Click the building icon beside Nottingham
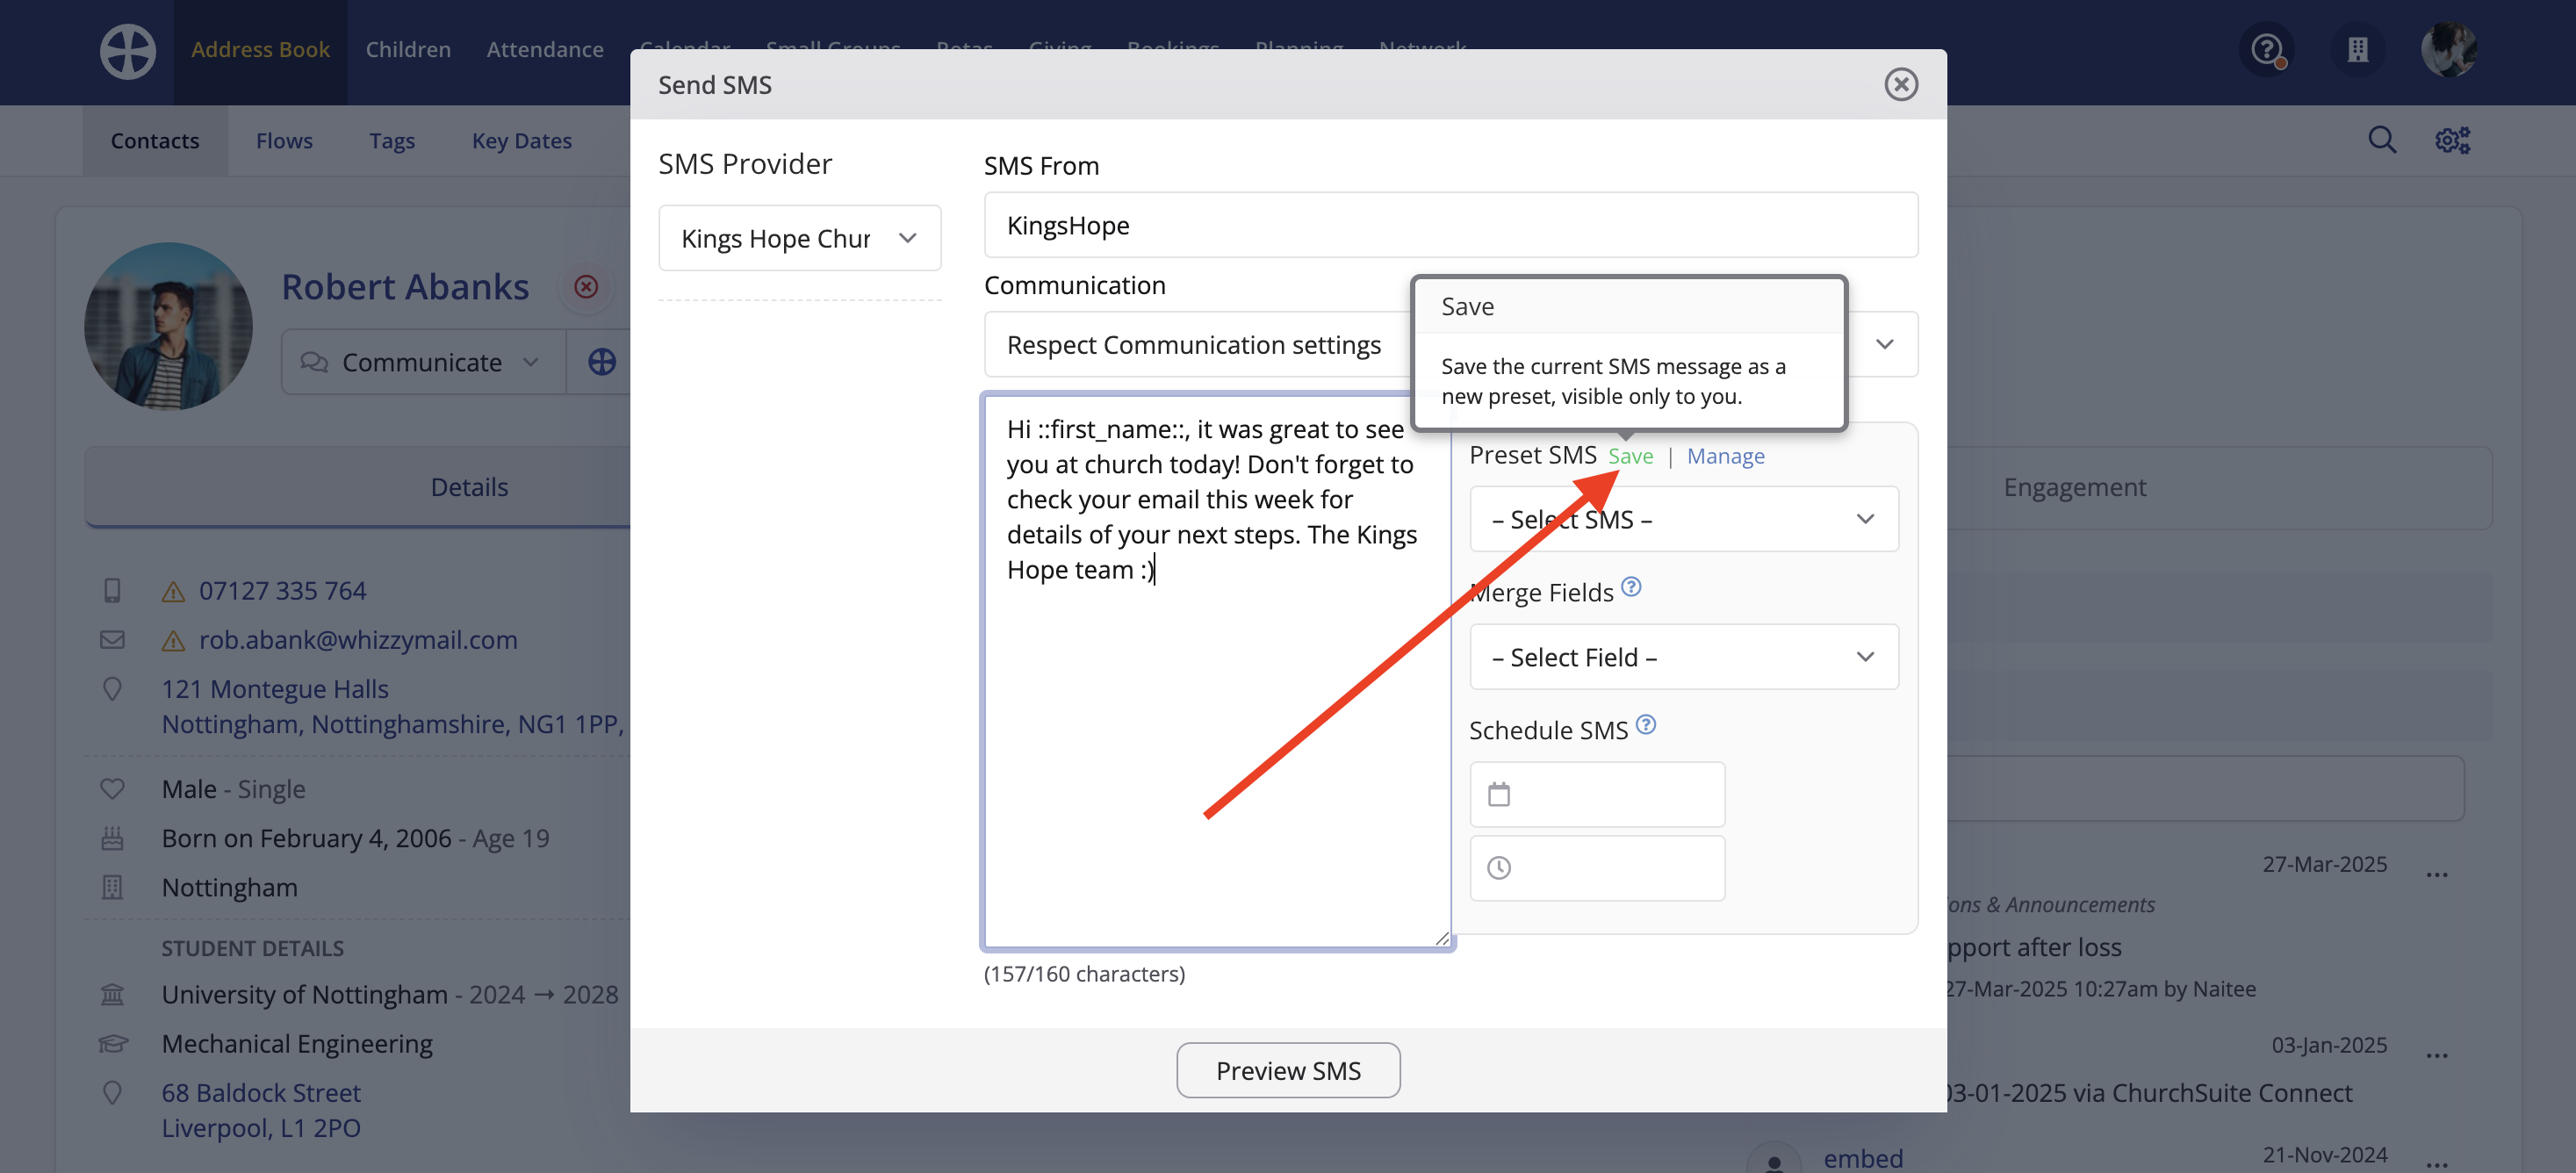The width and height of the screenshot is (2576, 1173). pos(112,887)
